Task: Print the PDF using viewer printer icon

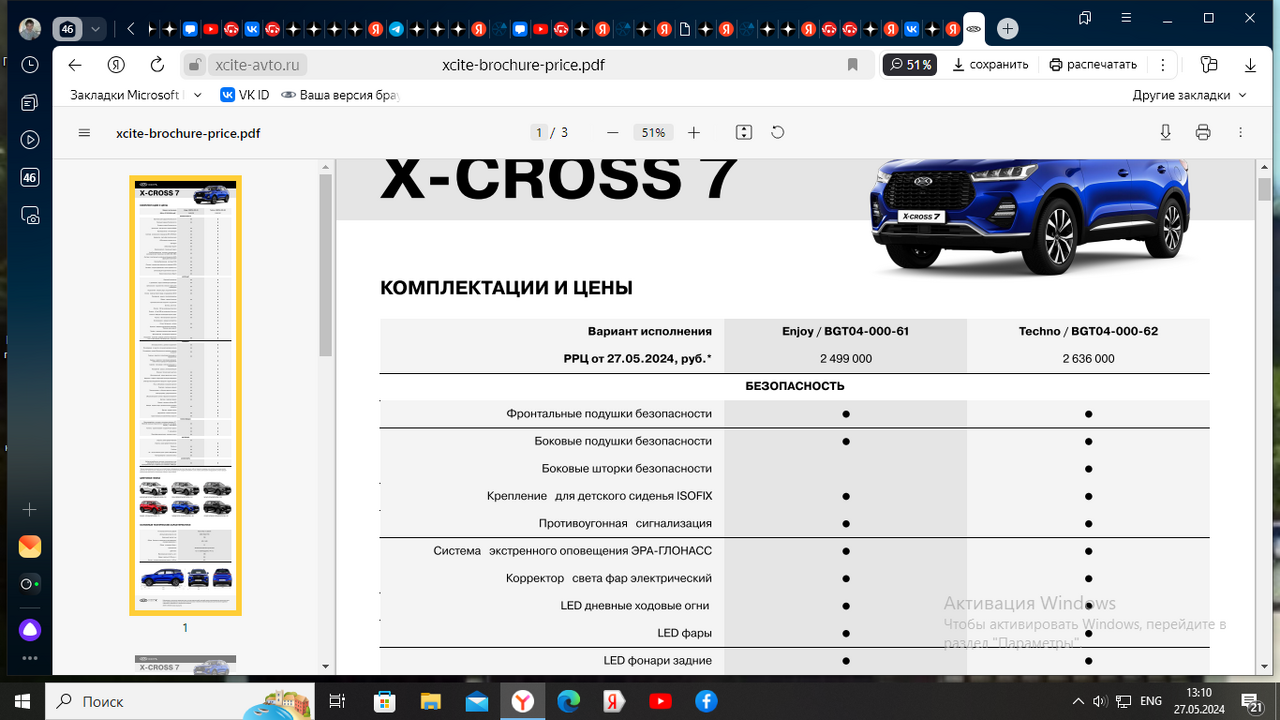Action: [x=1203, y=133]
